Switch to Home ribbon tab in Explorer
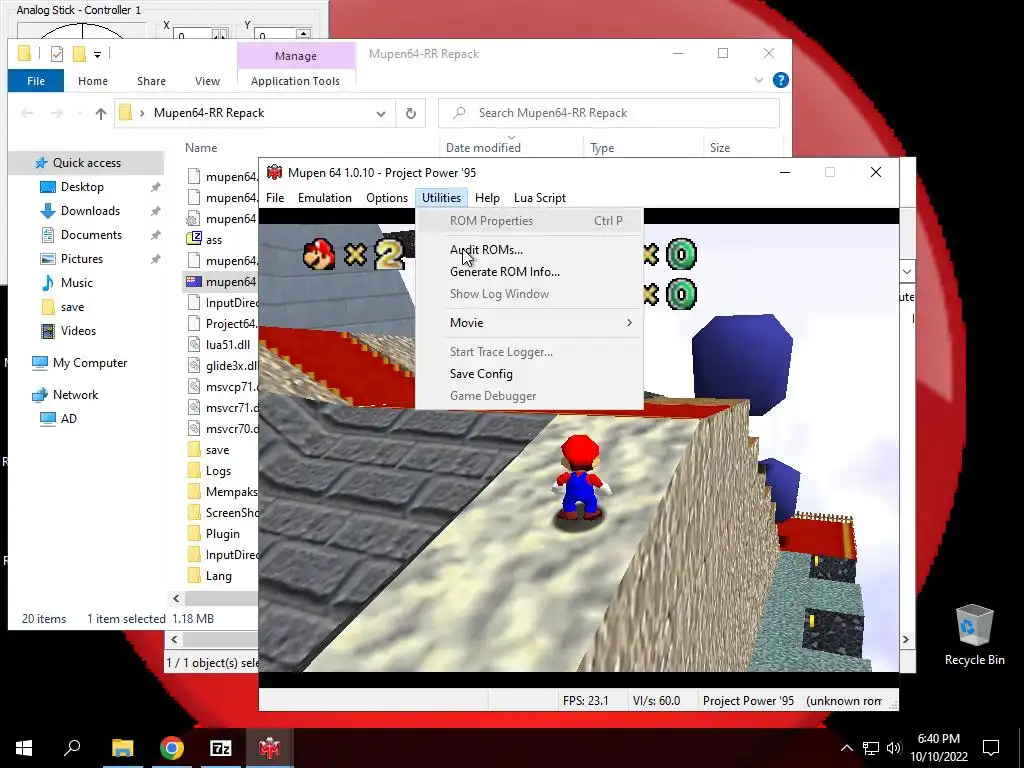The height and width of the screenshot is (768, 1024). 93,81
